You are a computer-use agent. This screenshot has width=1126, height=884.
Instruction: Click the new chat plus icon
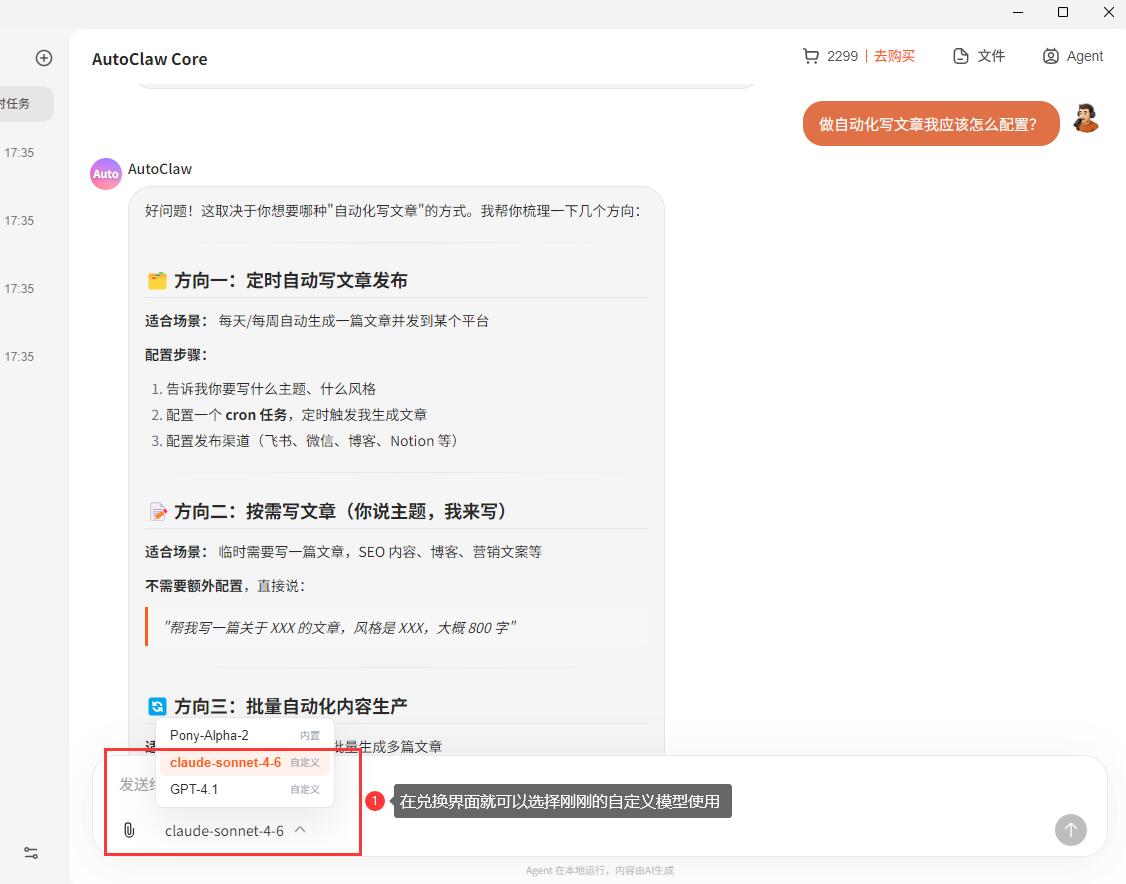pos(44,58)
